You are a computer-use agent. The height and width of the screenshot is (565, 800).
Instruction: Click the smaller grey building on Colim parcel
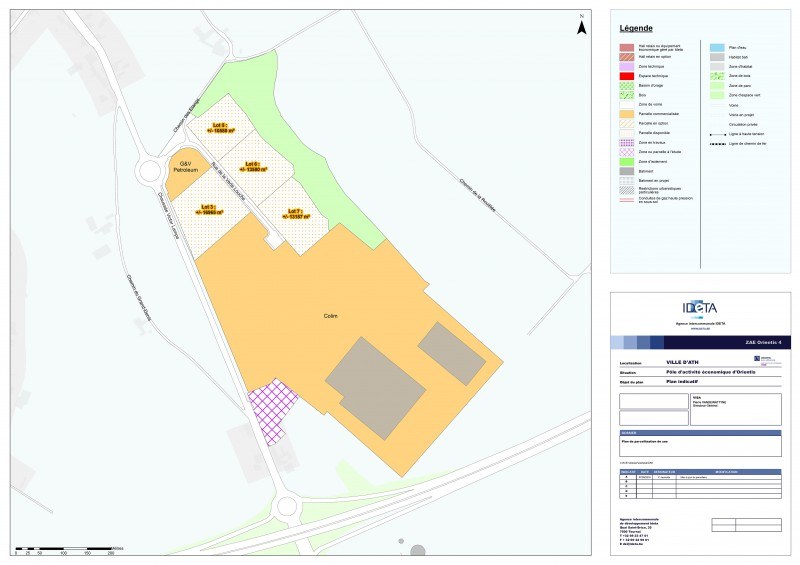(x=452, y=353)
